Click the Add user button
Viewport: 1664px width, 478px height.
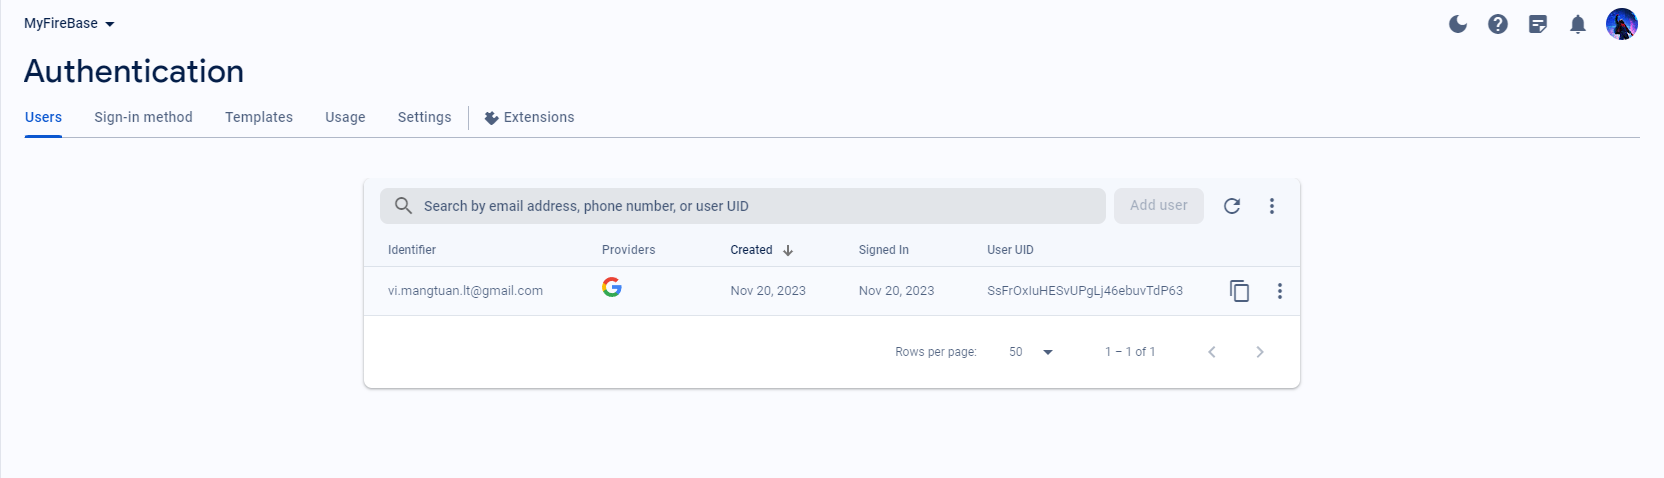[1158, 206]
